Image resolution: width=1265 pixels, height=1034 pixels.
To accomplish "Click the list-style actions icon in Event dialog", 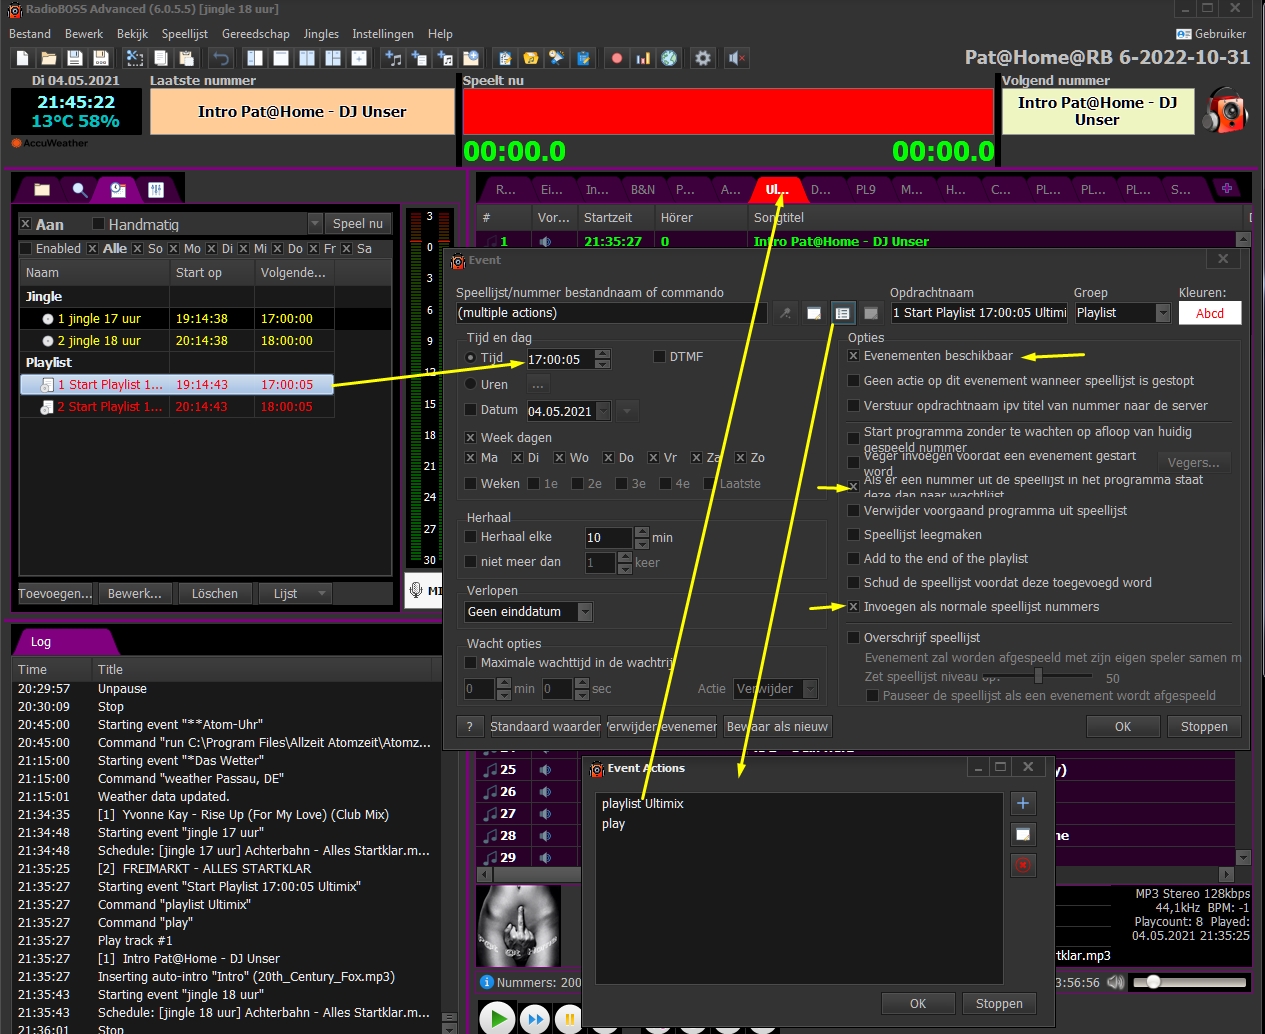I will point(843,313).
